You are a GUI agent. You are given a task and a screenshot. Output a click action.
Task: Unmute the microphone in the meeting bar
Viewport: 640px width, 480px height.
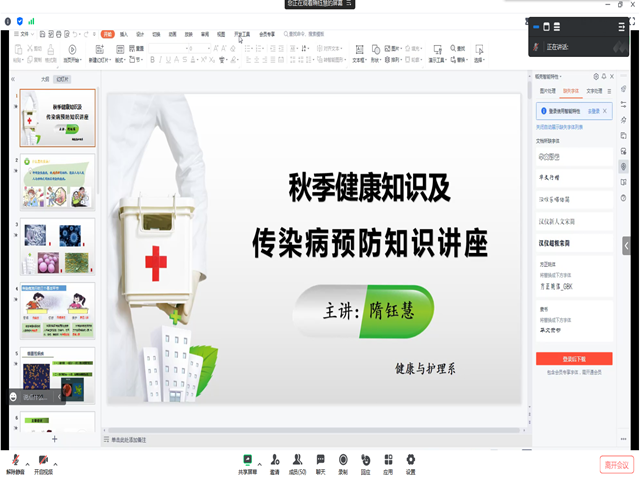click(x=16, y=461)
